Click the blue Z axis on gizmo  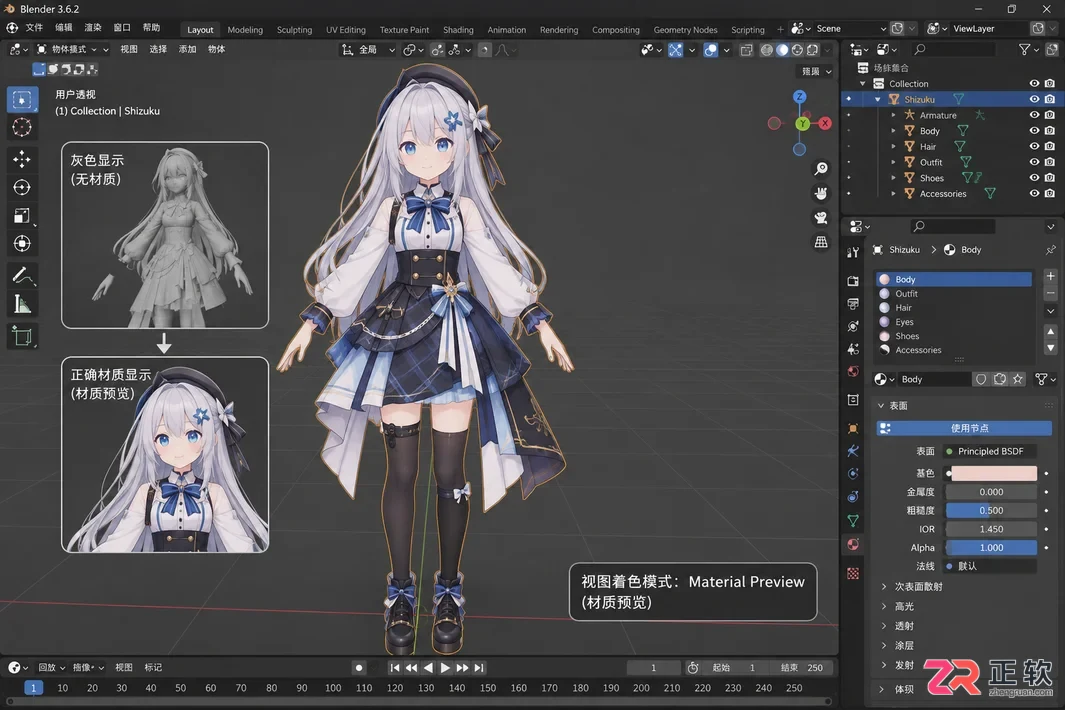pos(799,97)
